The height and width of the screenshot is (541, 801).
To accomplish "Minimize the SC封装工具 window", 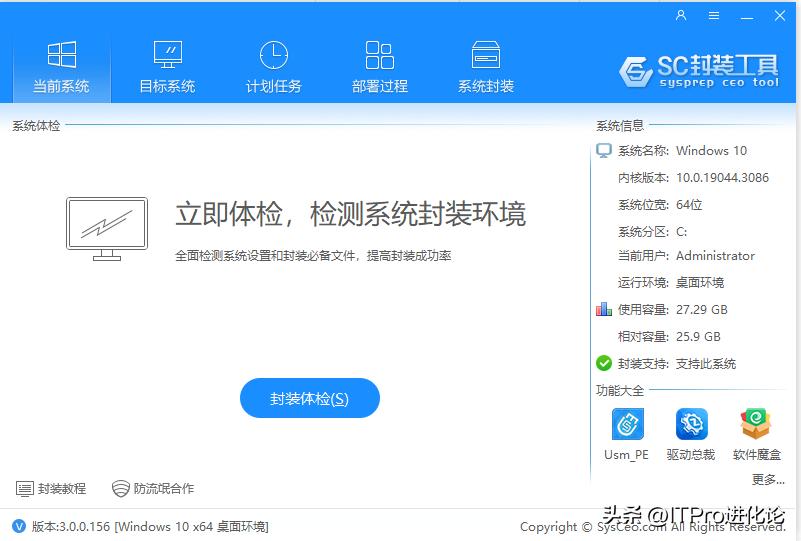I will (747, 18).
